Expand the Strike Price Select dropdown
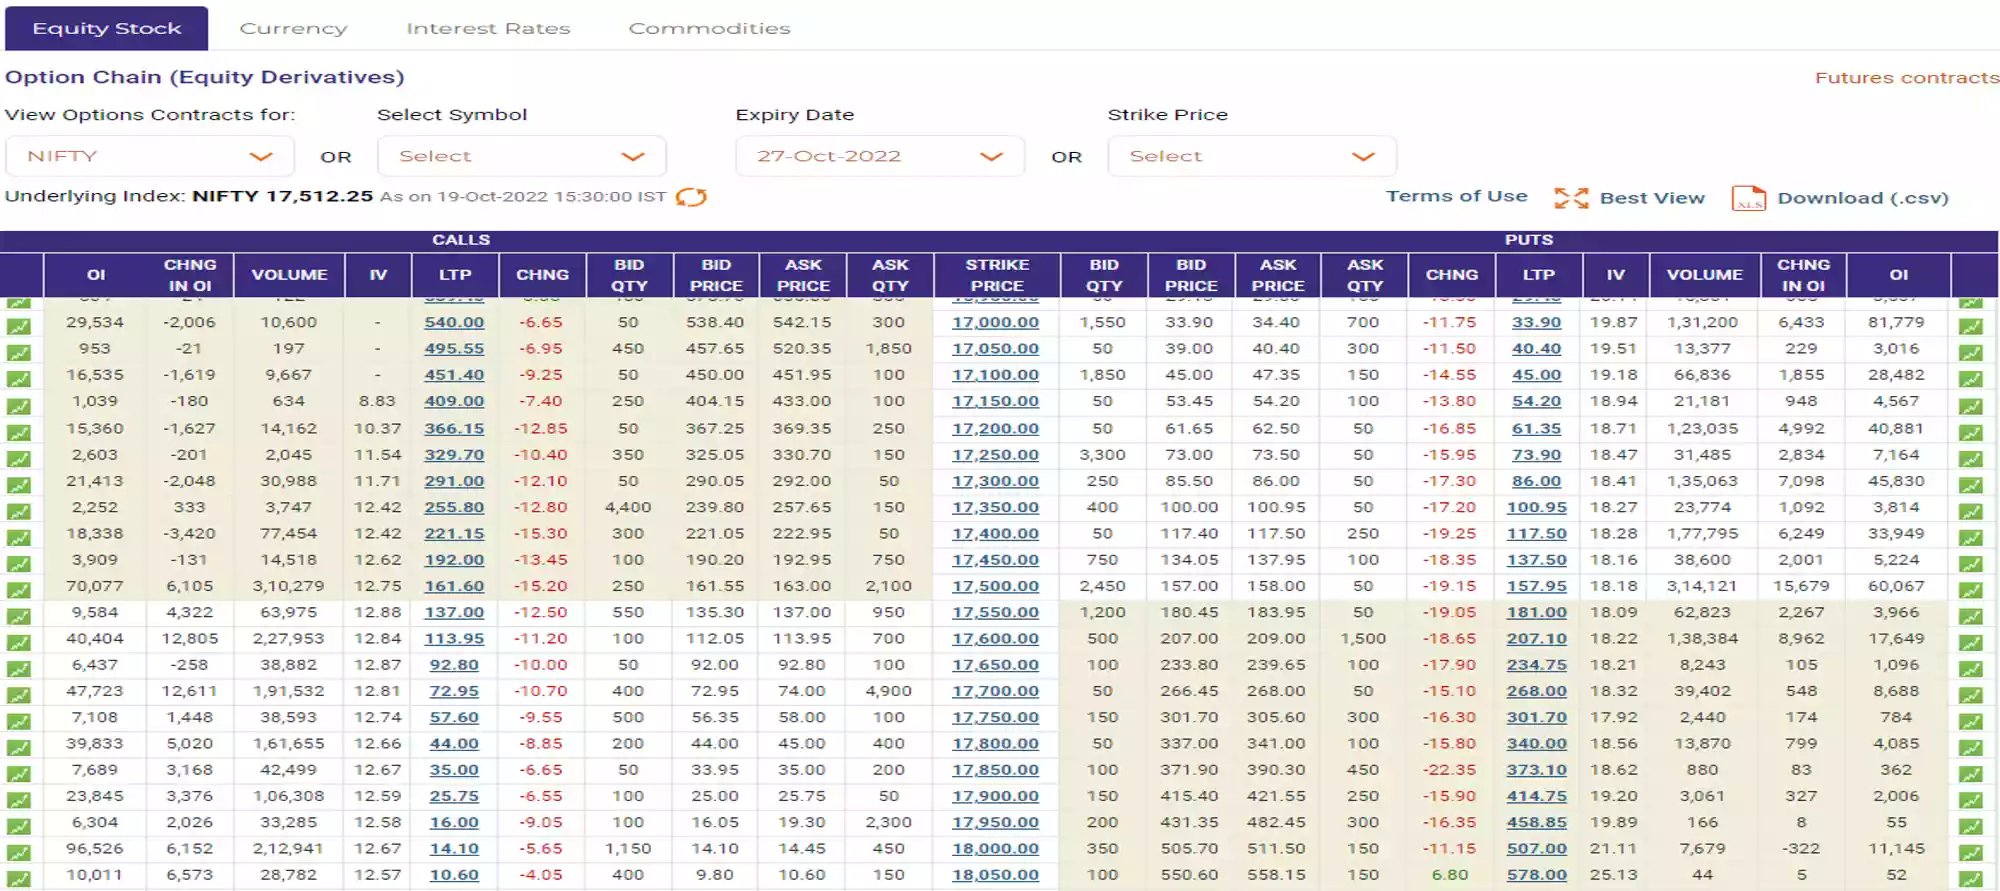This screenshot has height=891, width=2000. pyautogui.click(x=1252, y=156)
